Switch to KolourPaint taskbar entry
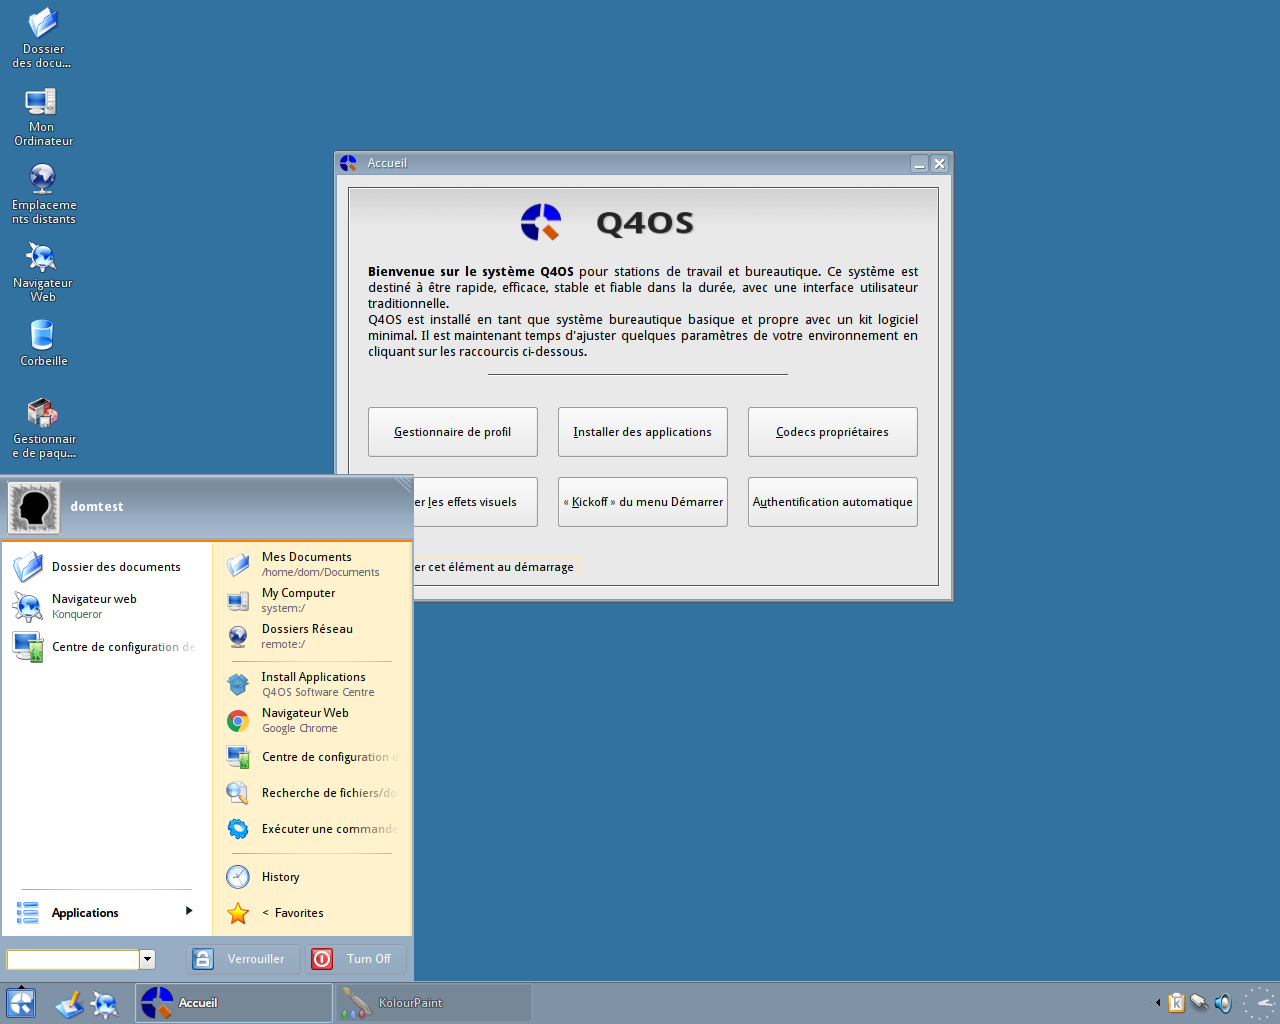Image resolution: width=1280 pixels, height=1024 pixels. point(433,1003)
